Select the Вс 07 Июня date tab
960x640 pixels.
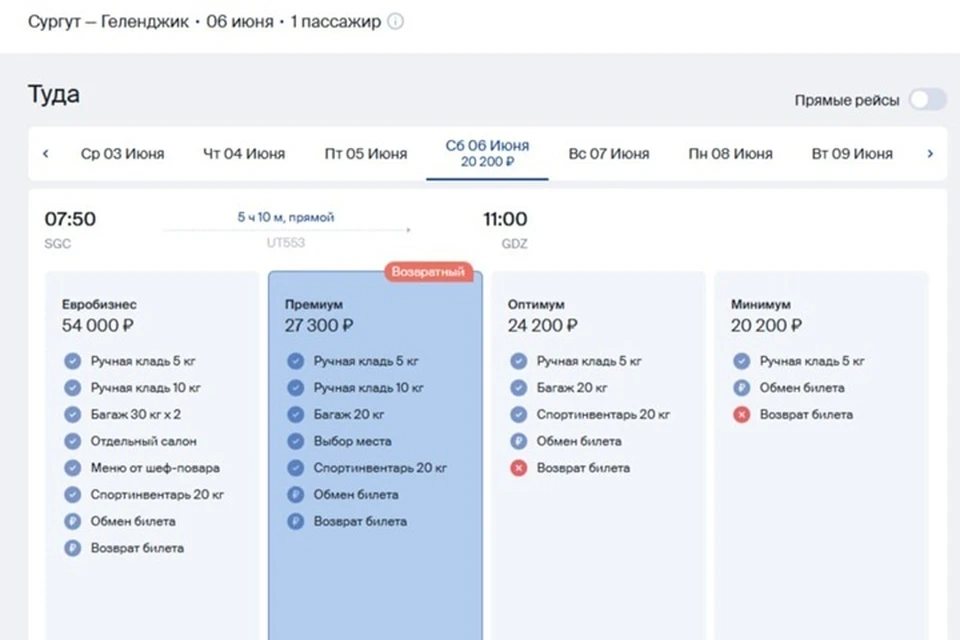[x=609, y=154]
